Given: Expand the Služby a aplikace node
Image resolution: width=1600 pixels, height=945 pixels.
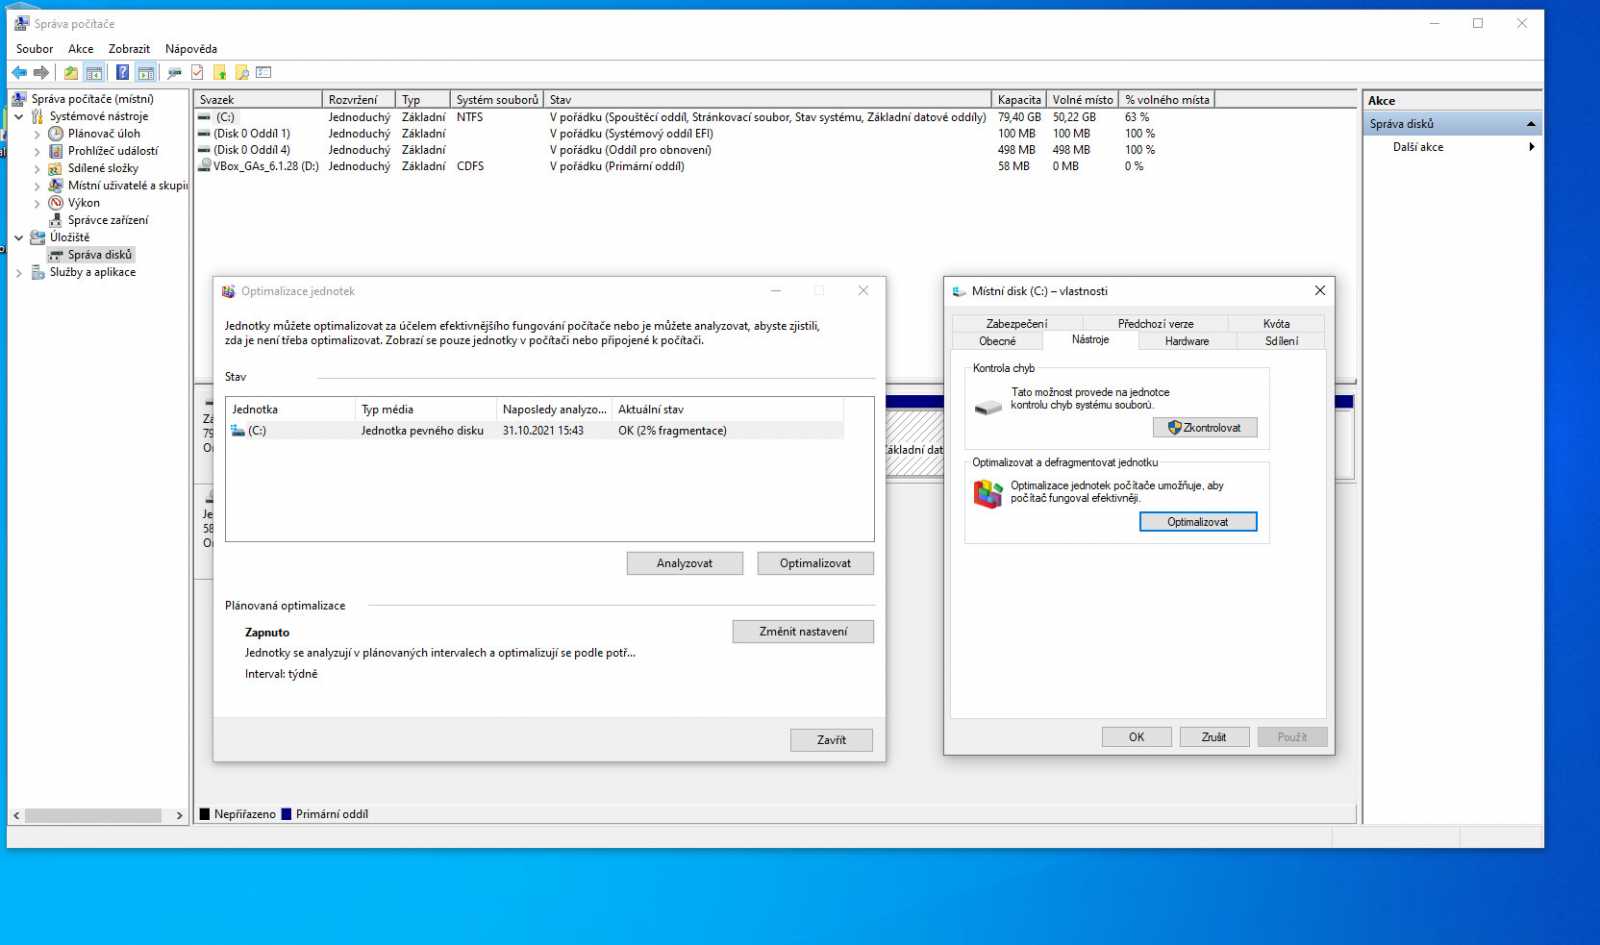Looking at the screenshot, I should tap(18, 273).
